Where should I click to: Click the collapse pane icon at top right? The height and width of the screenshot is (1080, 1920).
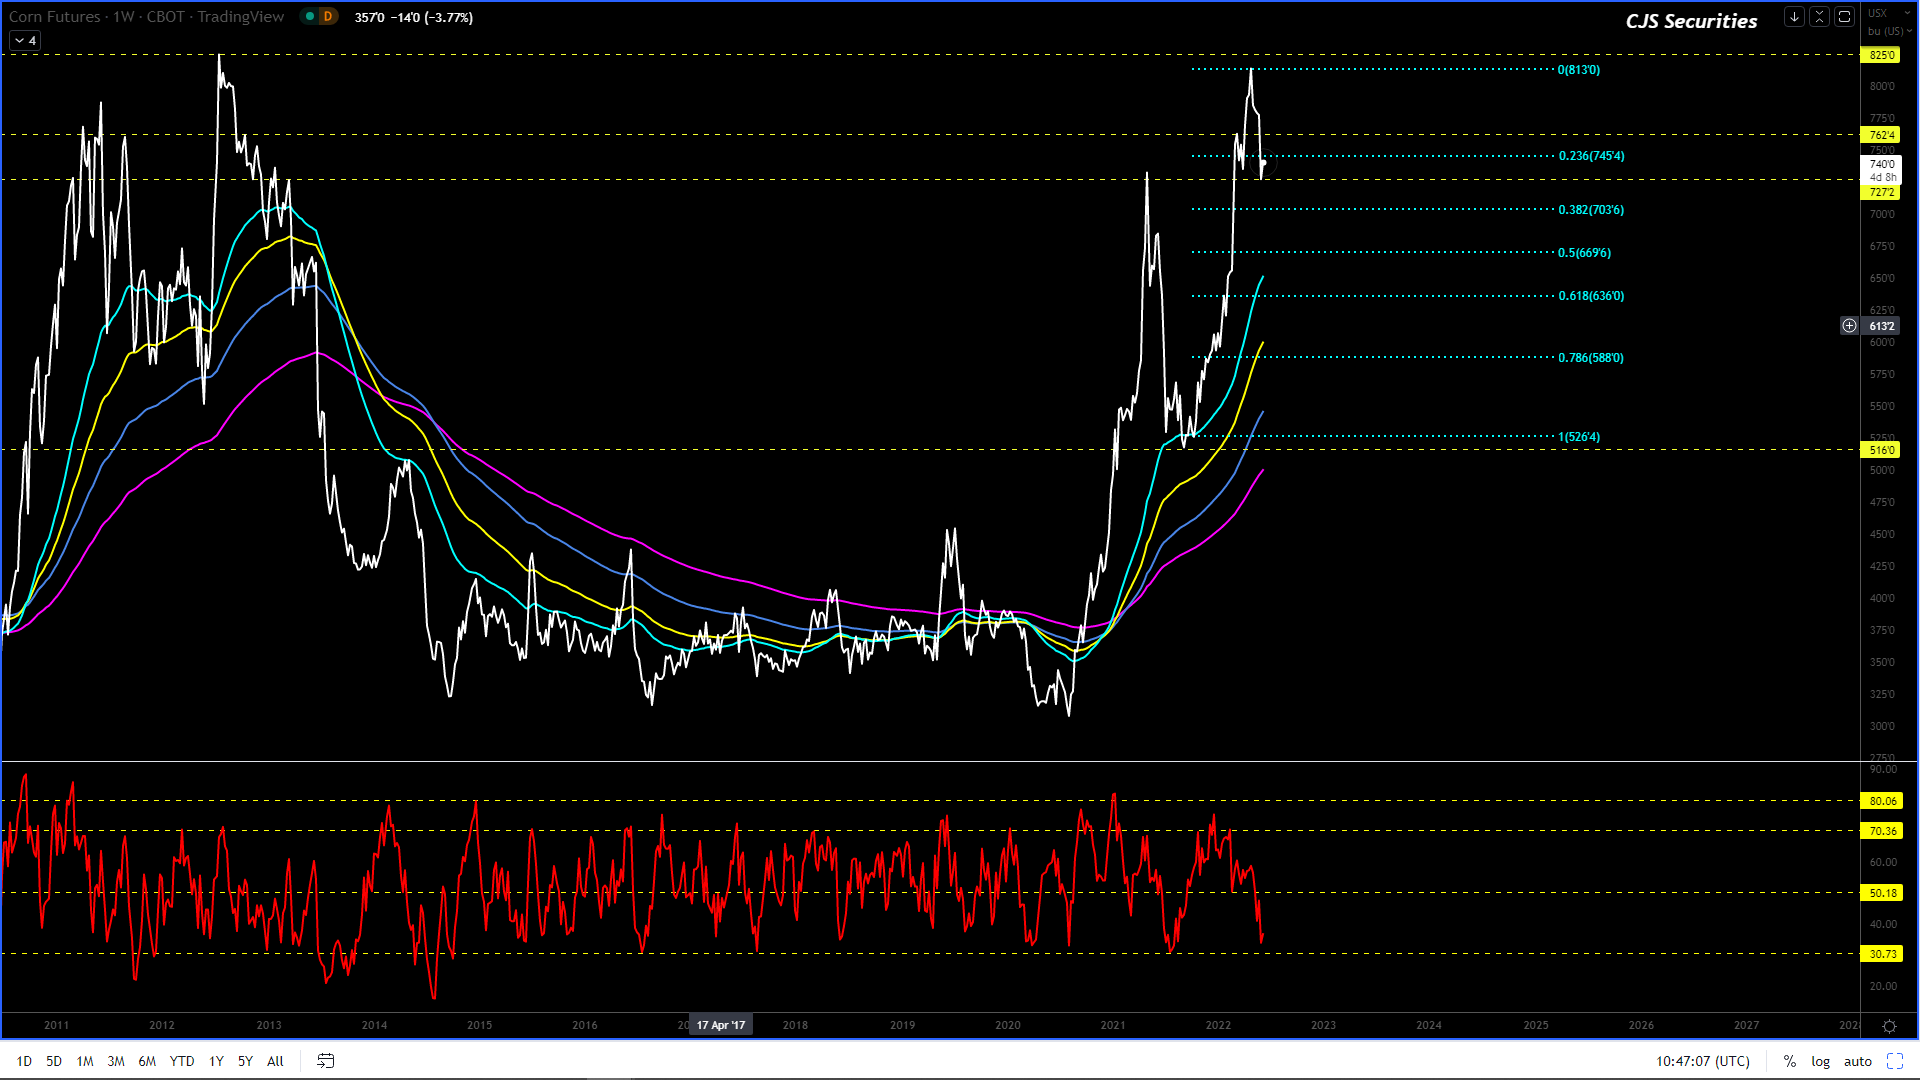pos(1819,17)
